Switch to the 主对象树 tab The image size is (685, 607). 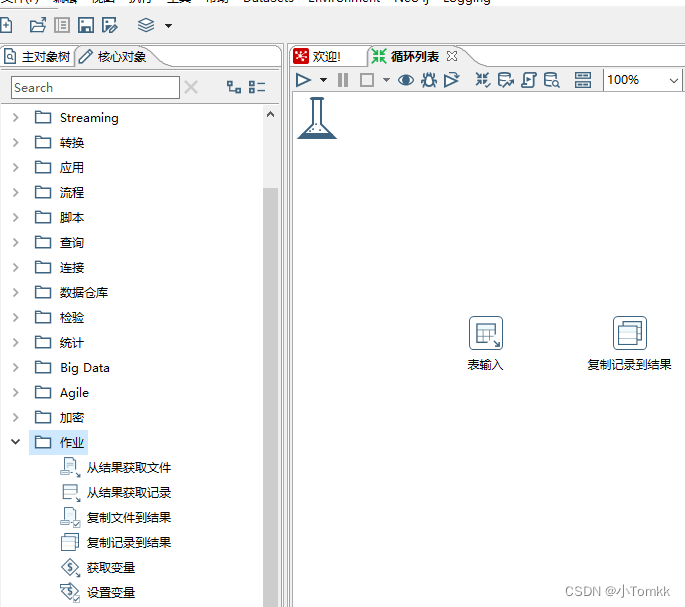pos(38,57)
